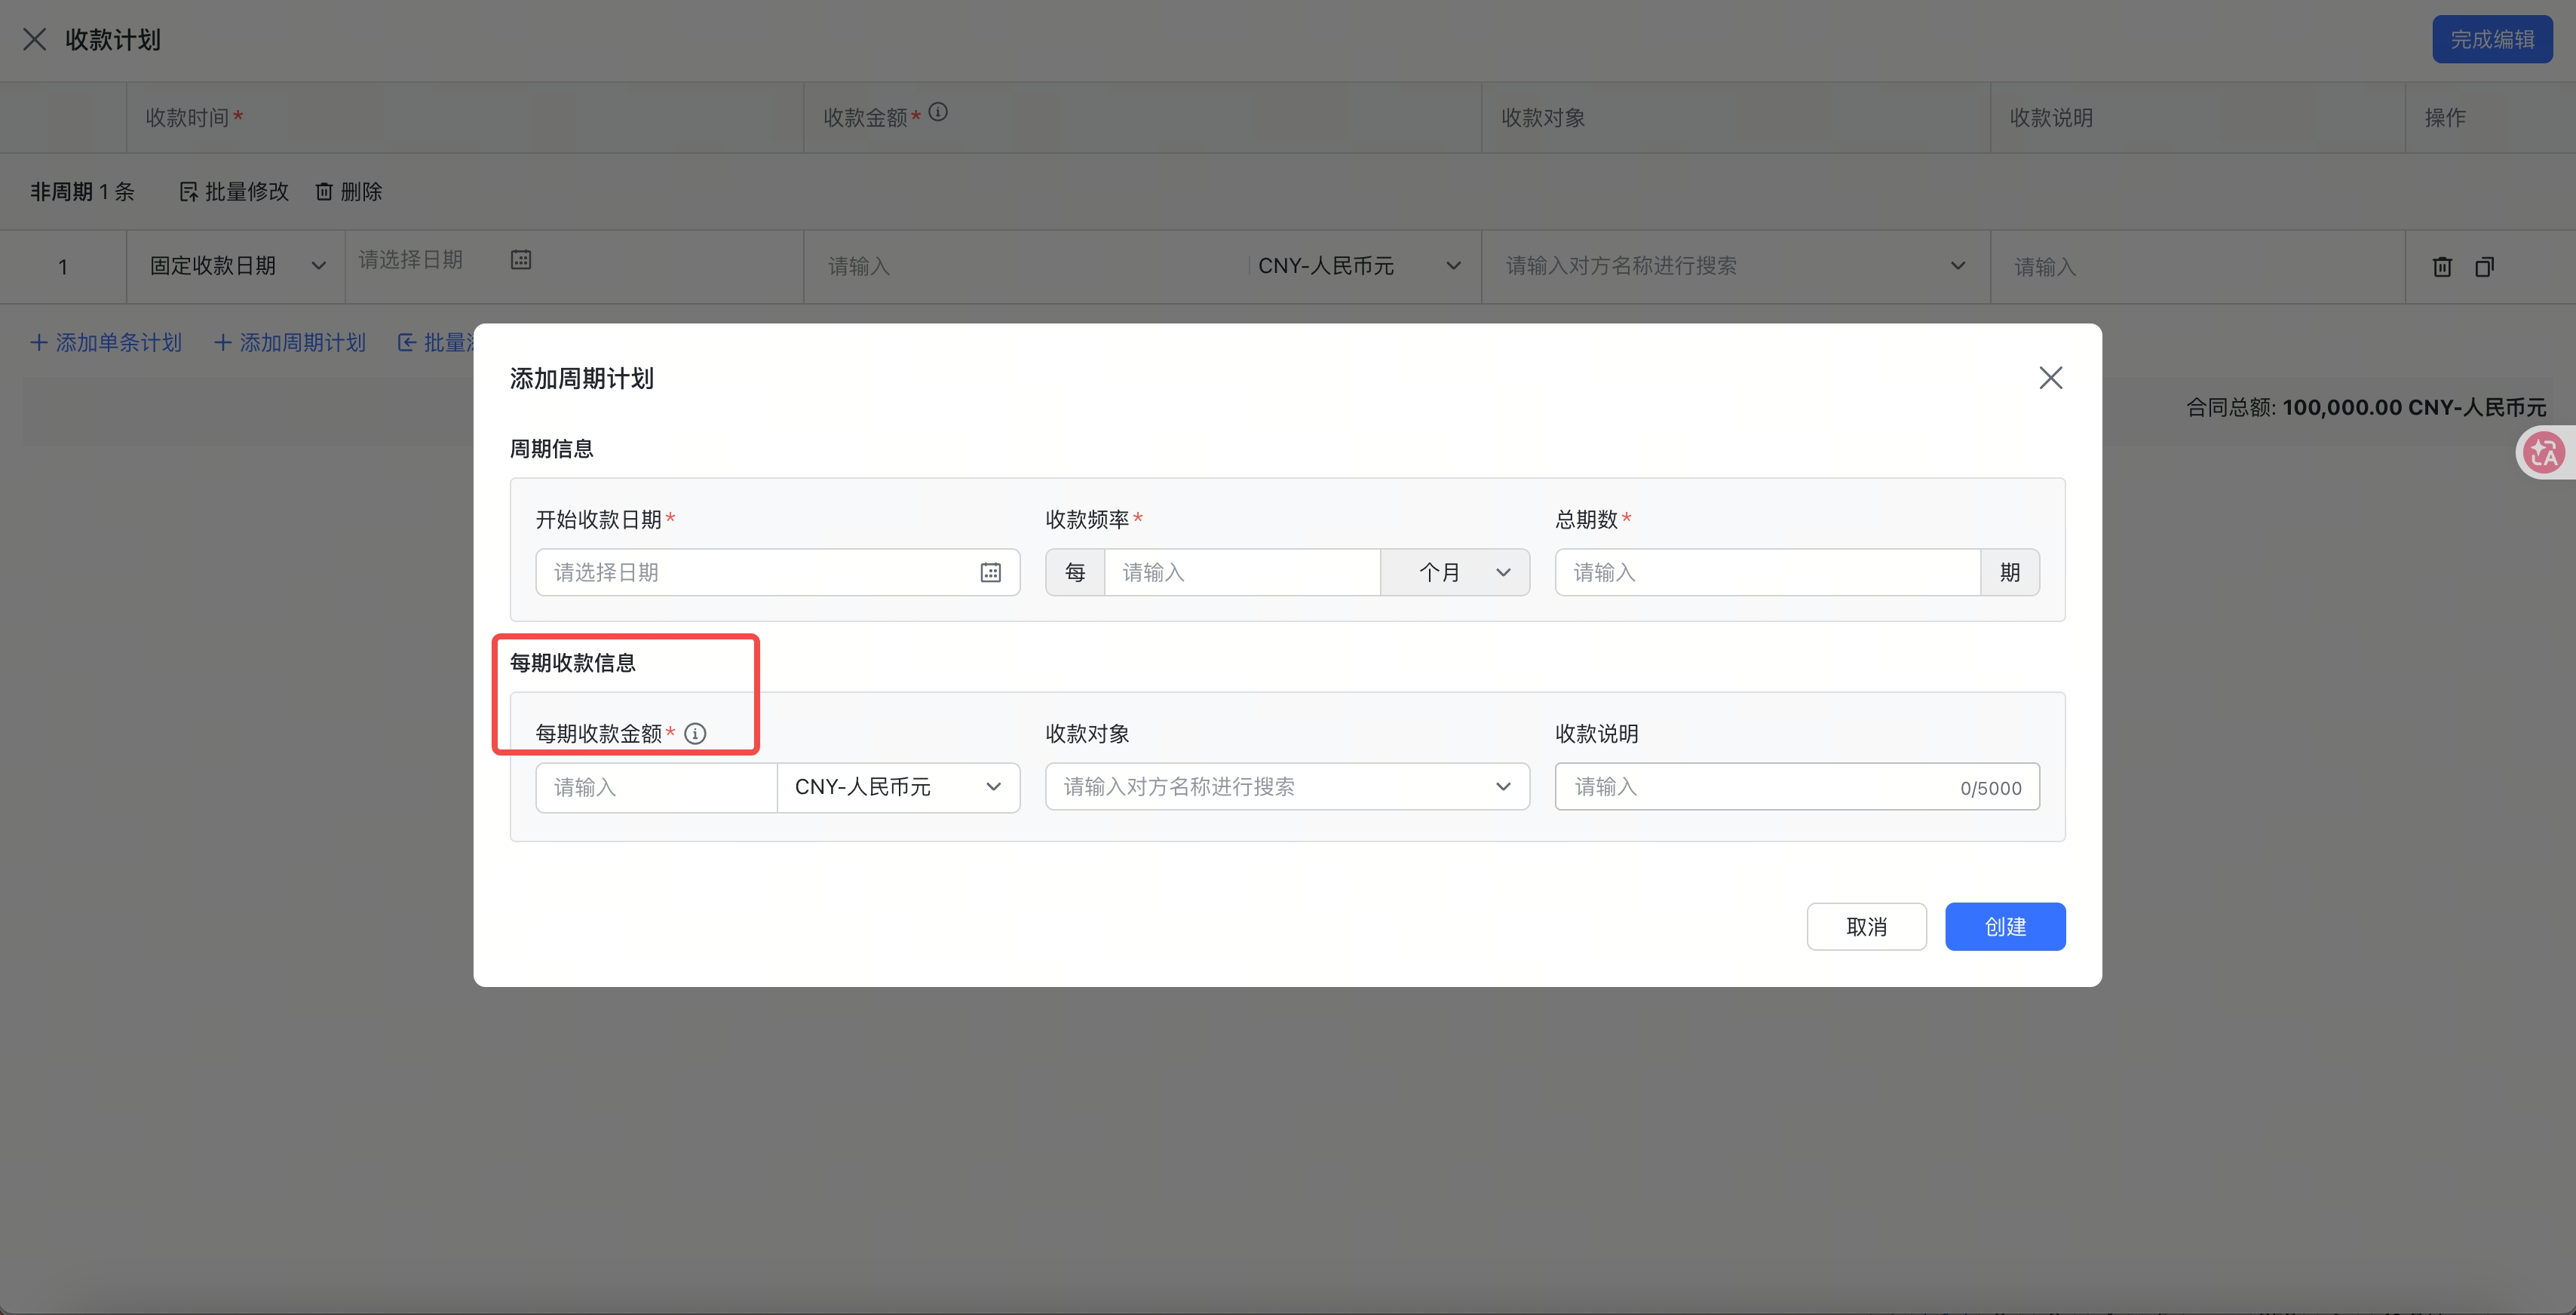Viewport: 2576px width, 1315px height.
Task: Click 批量修改 action
Action: [234, 192]
